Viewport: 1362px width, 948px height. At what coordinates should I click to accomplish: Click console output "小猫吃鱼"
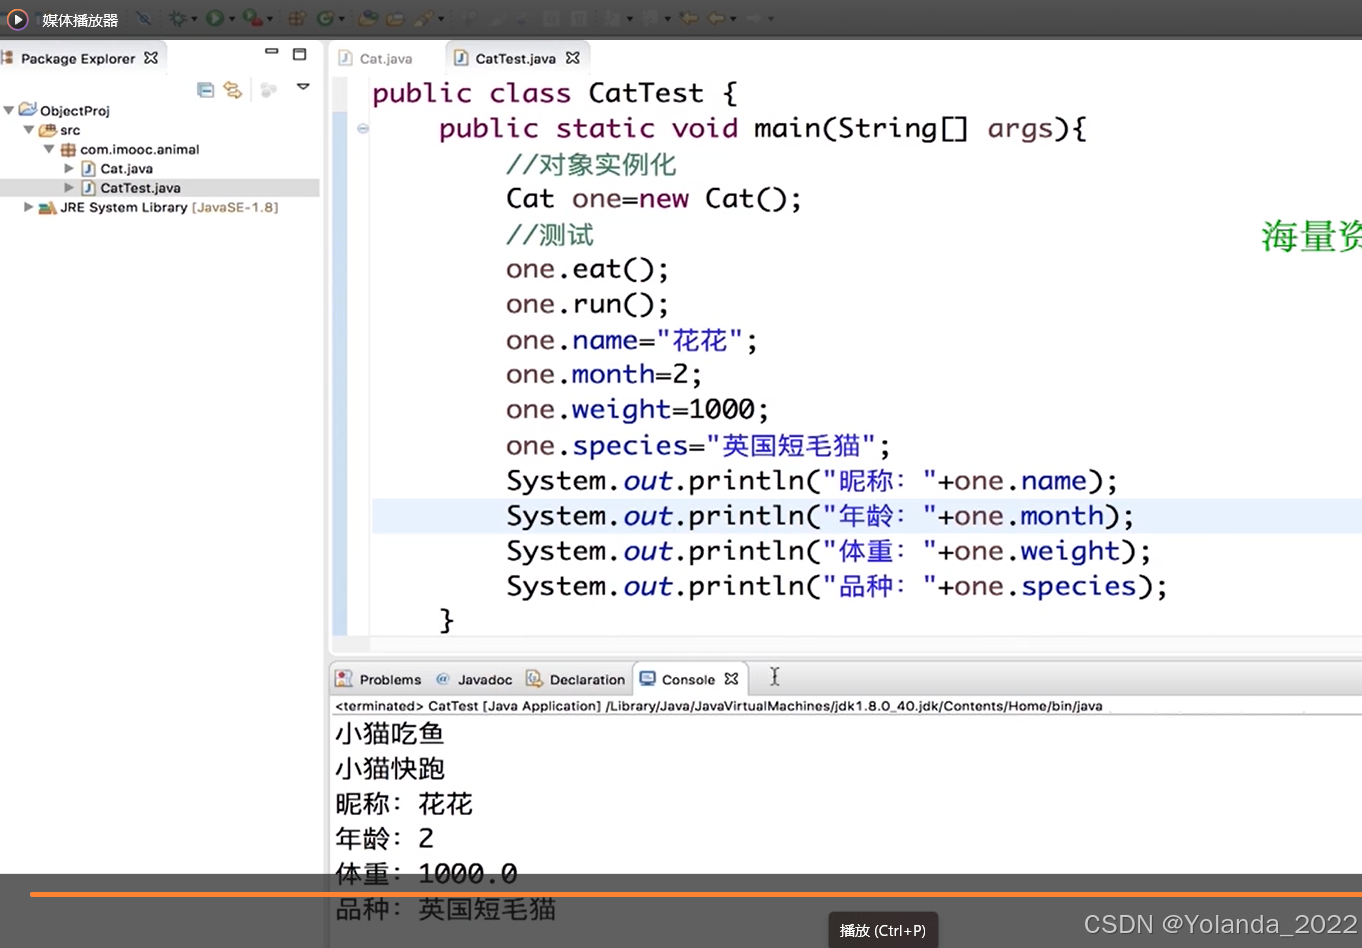[389, 733]
